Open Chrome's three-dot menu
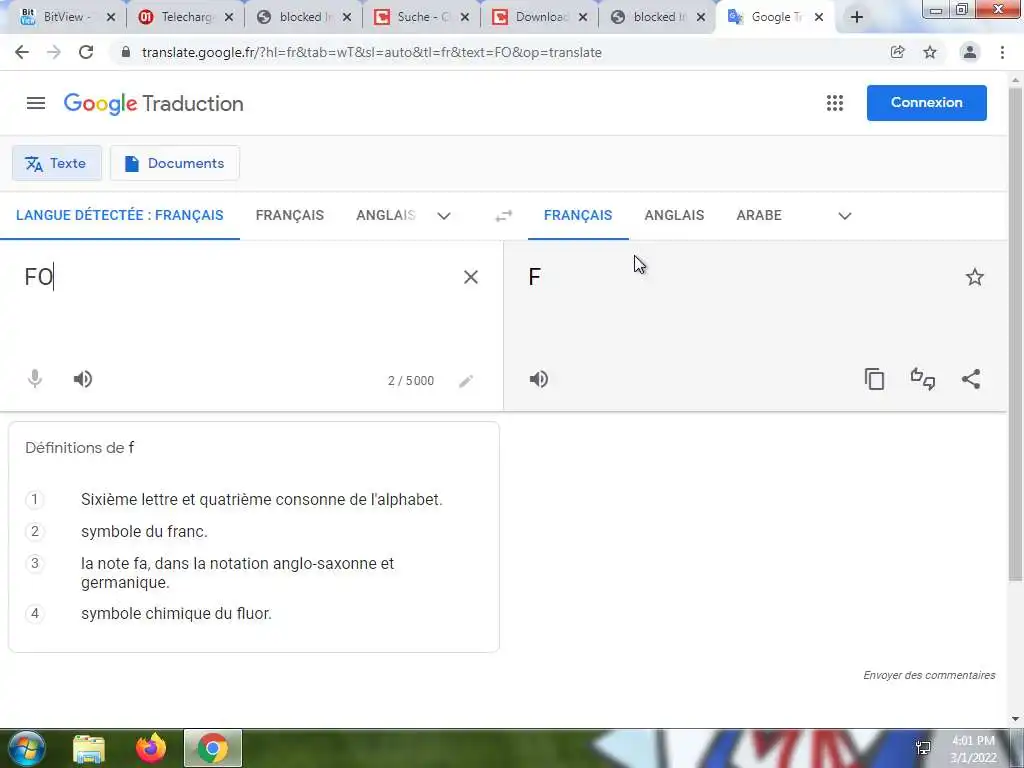The width and height of the screenshot is (1024, 768). [1002, 52]
